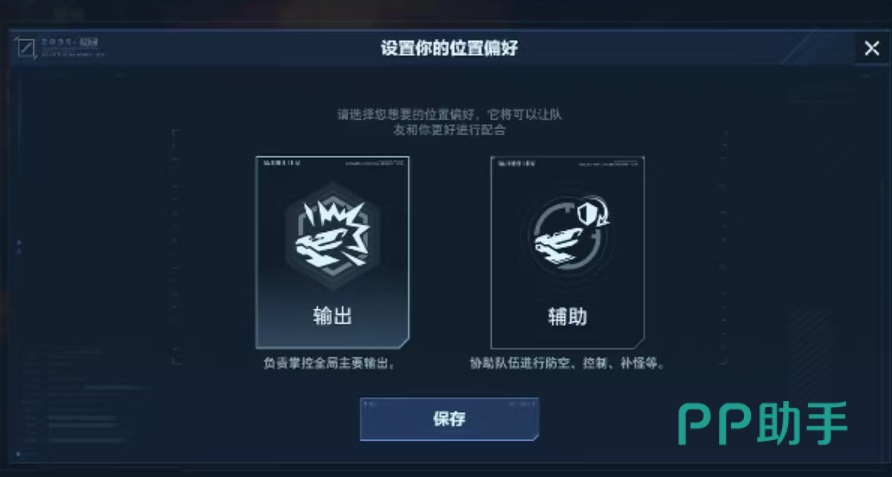892x477 pixels.
Task: Choose the 输出 text label
Action: [332, 315]
